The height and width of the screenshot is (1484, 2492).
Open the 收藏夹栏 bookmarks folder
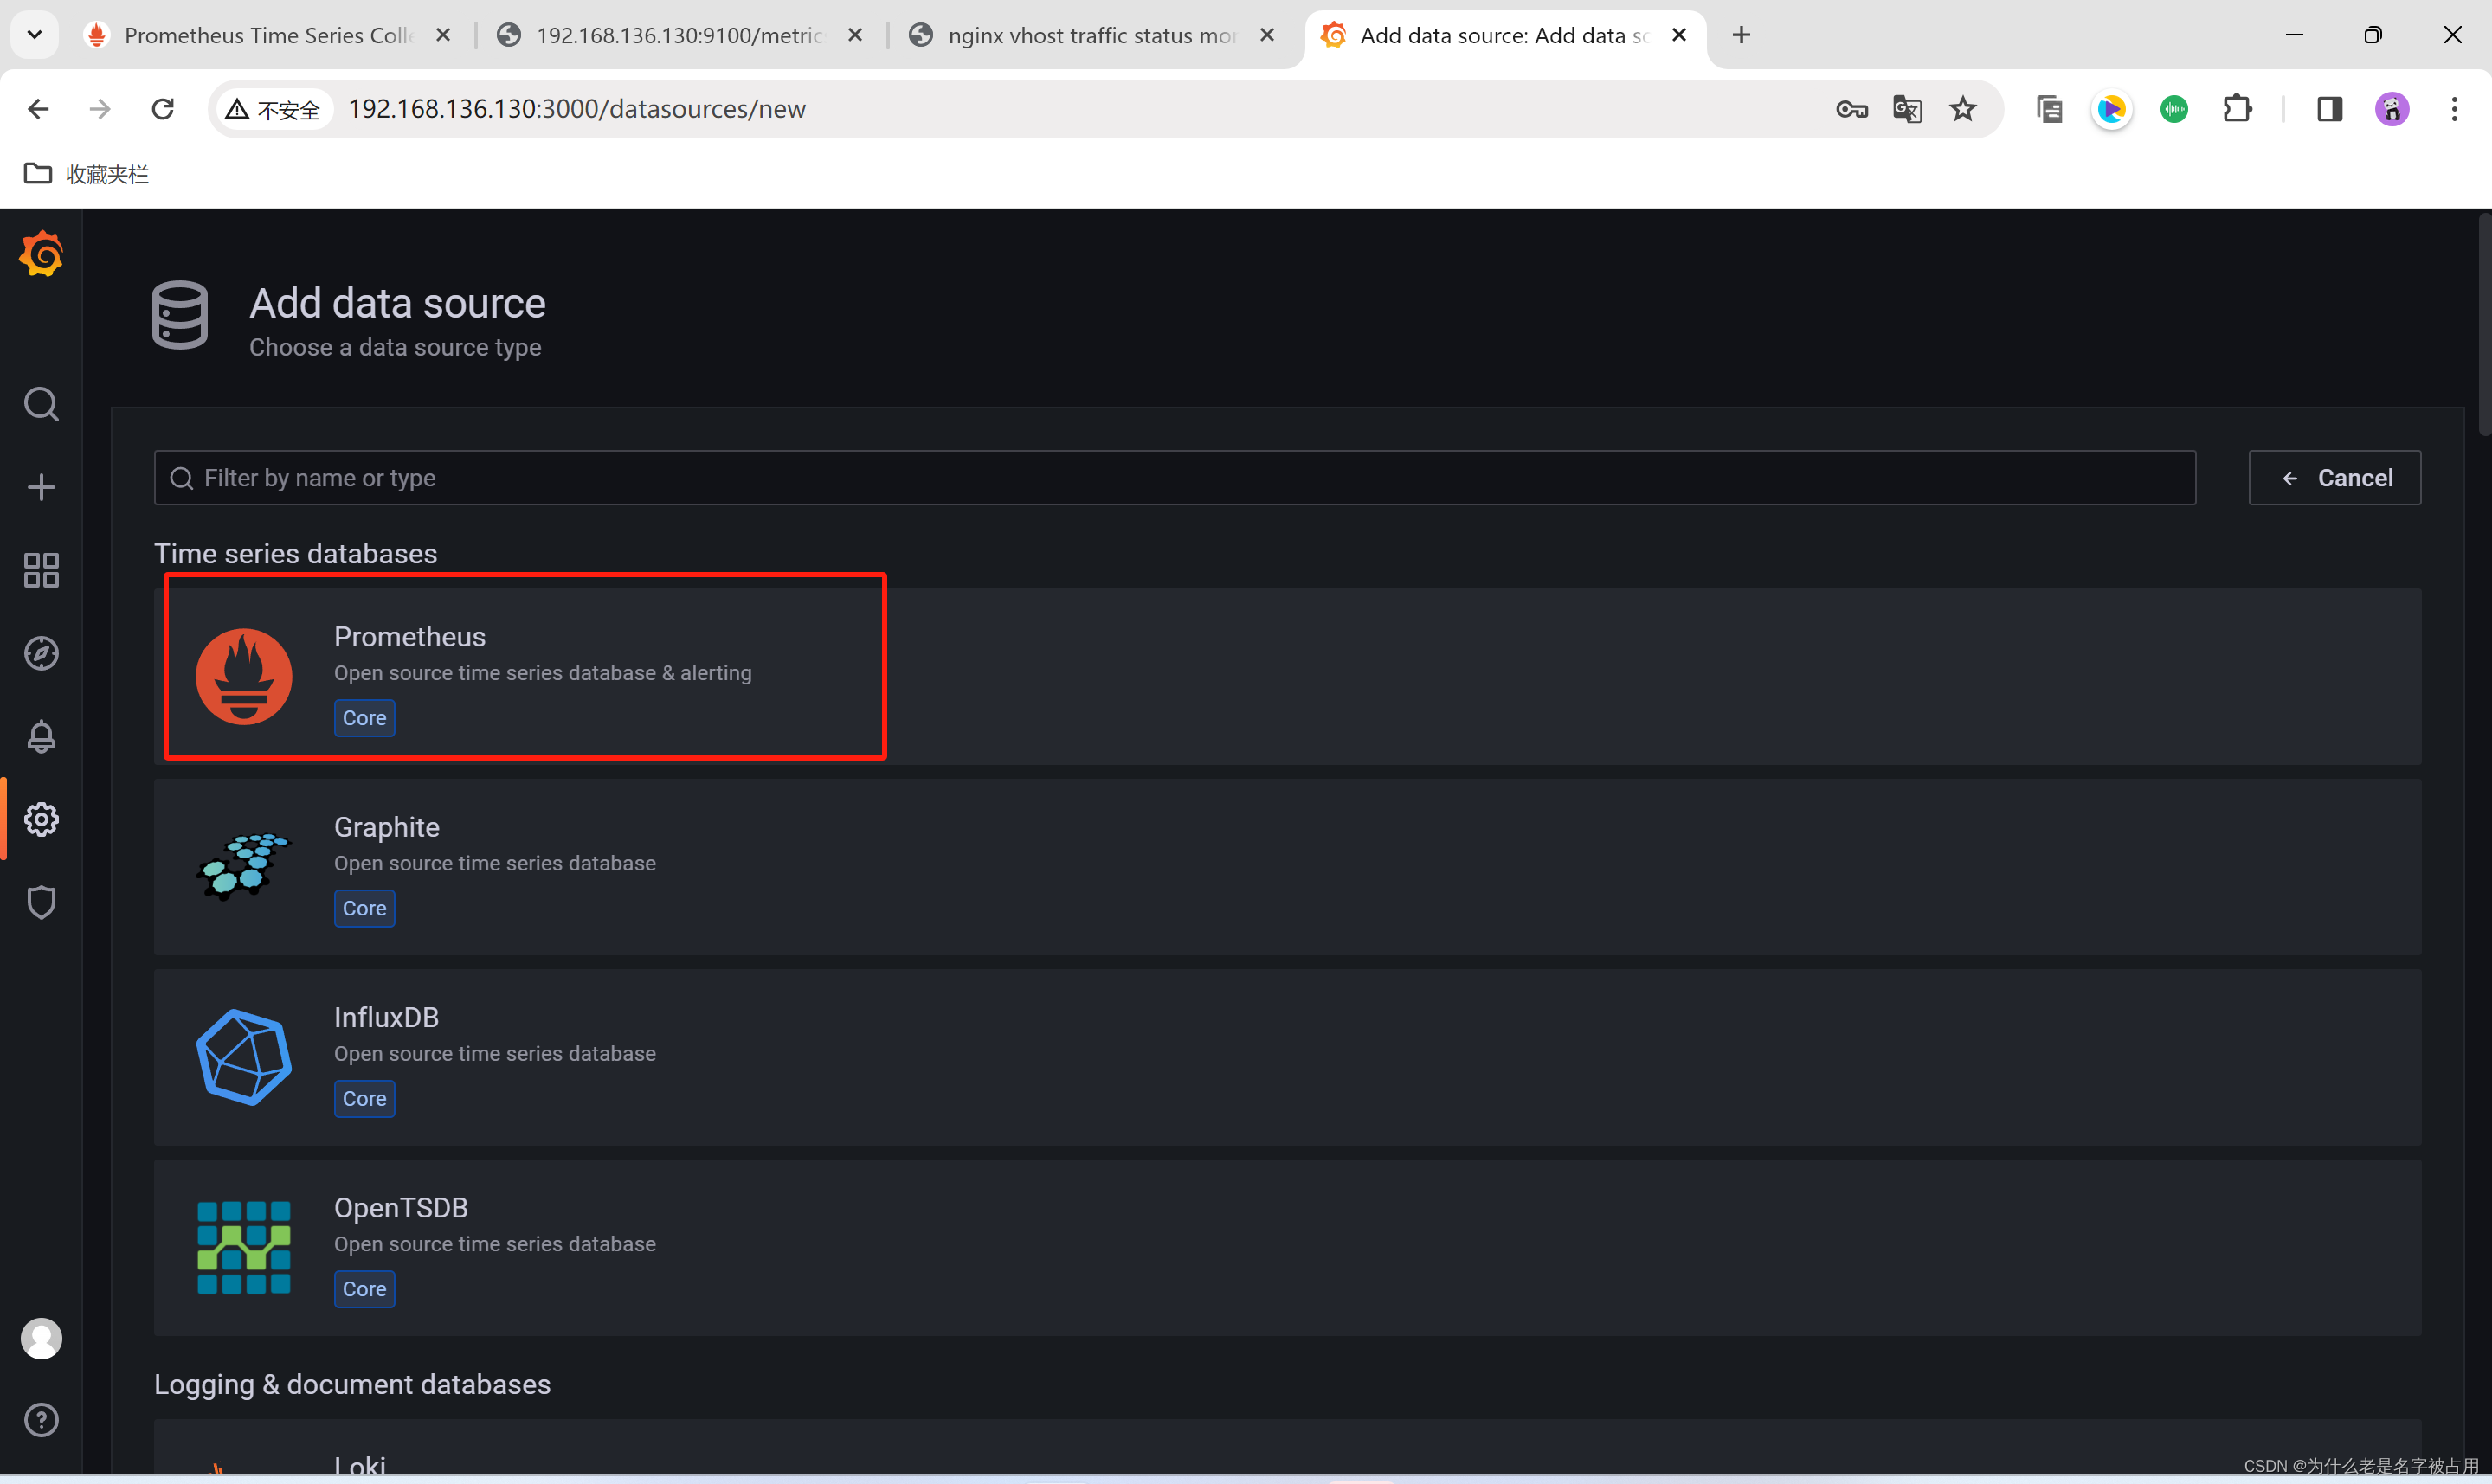click(x=86, y=174)
